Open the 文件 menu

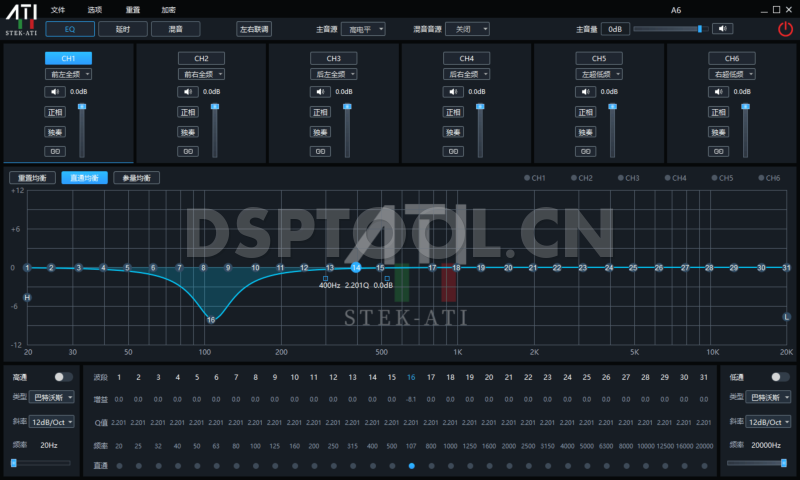click(x=58, y=10)
